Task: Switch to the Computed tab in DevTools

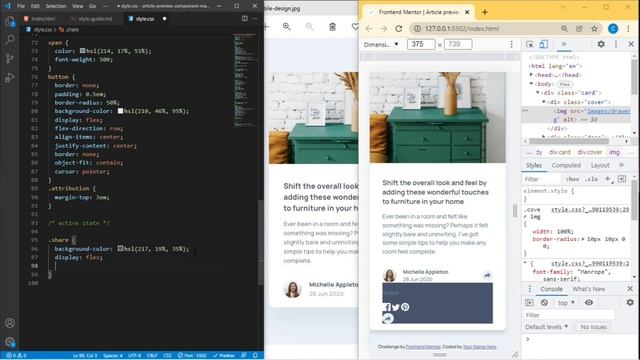Action: tap(566, 165)
